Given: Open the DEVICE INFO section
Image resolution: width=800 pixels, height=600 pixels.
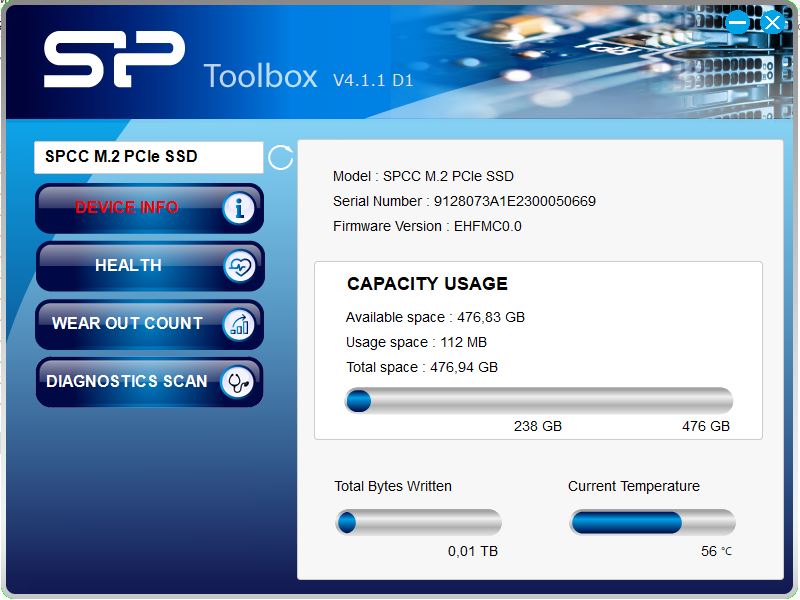Looking at the screenshot, I should (149, 208).
